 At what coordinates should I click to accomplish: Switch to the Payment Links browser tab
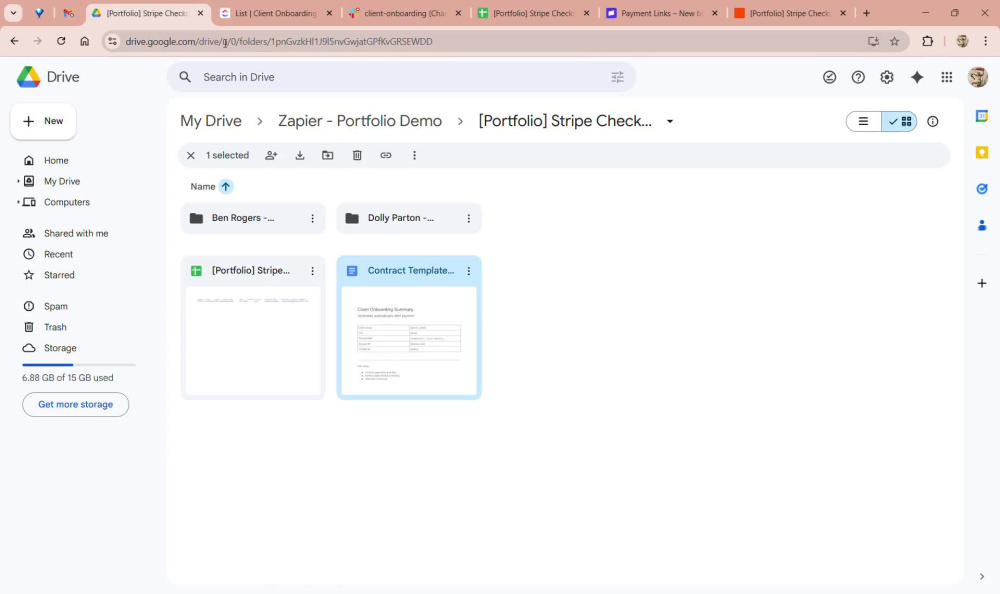[x=661, y=13]
